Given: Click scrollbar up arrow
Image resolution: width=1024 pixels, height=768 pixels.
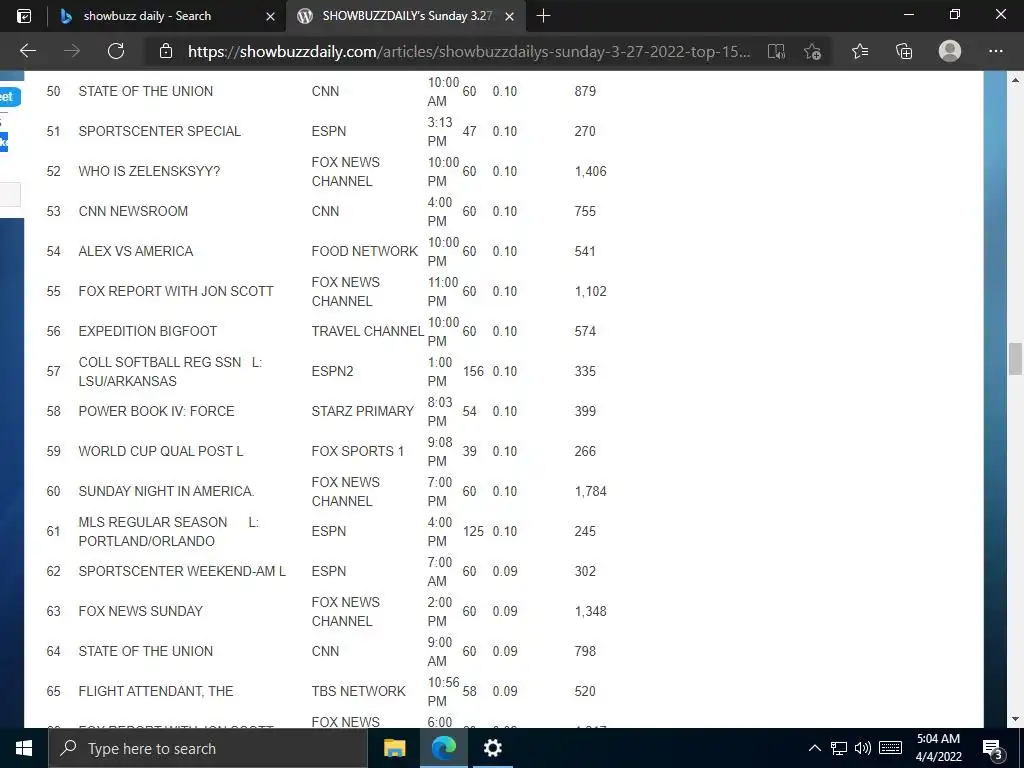Looking at the screenshot, I should click(1015, 80).
